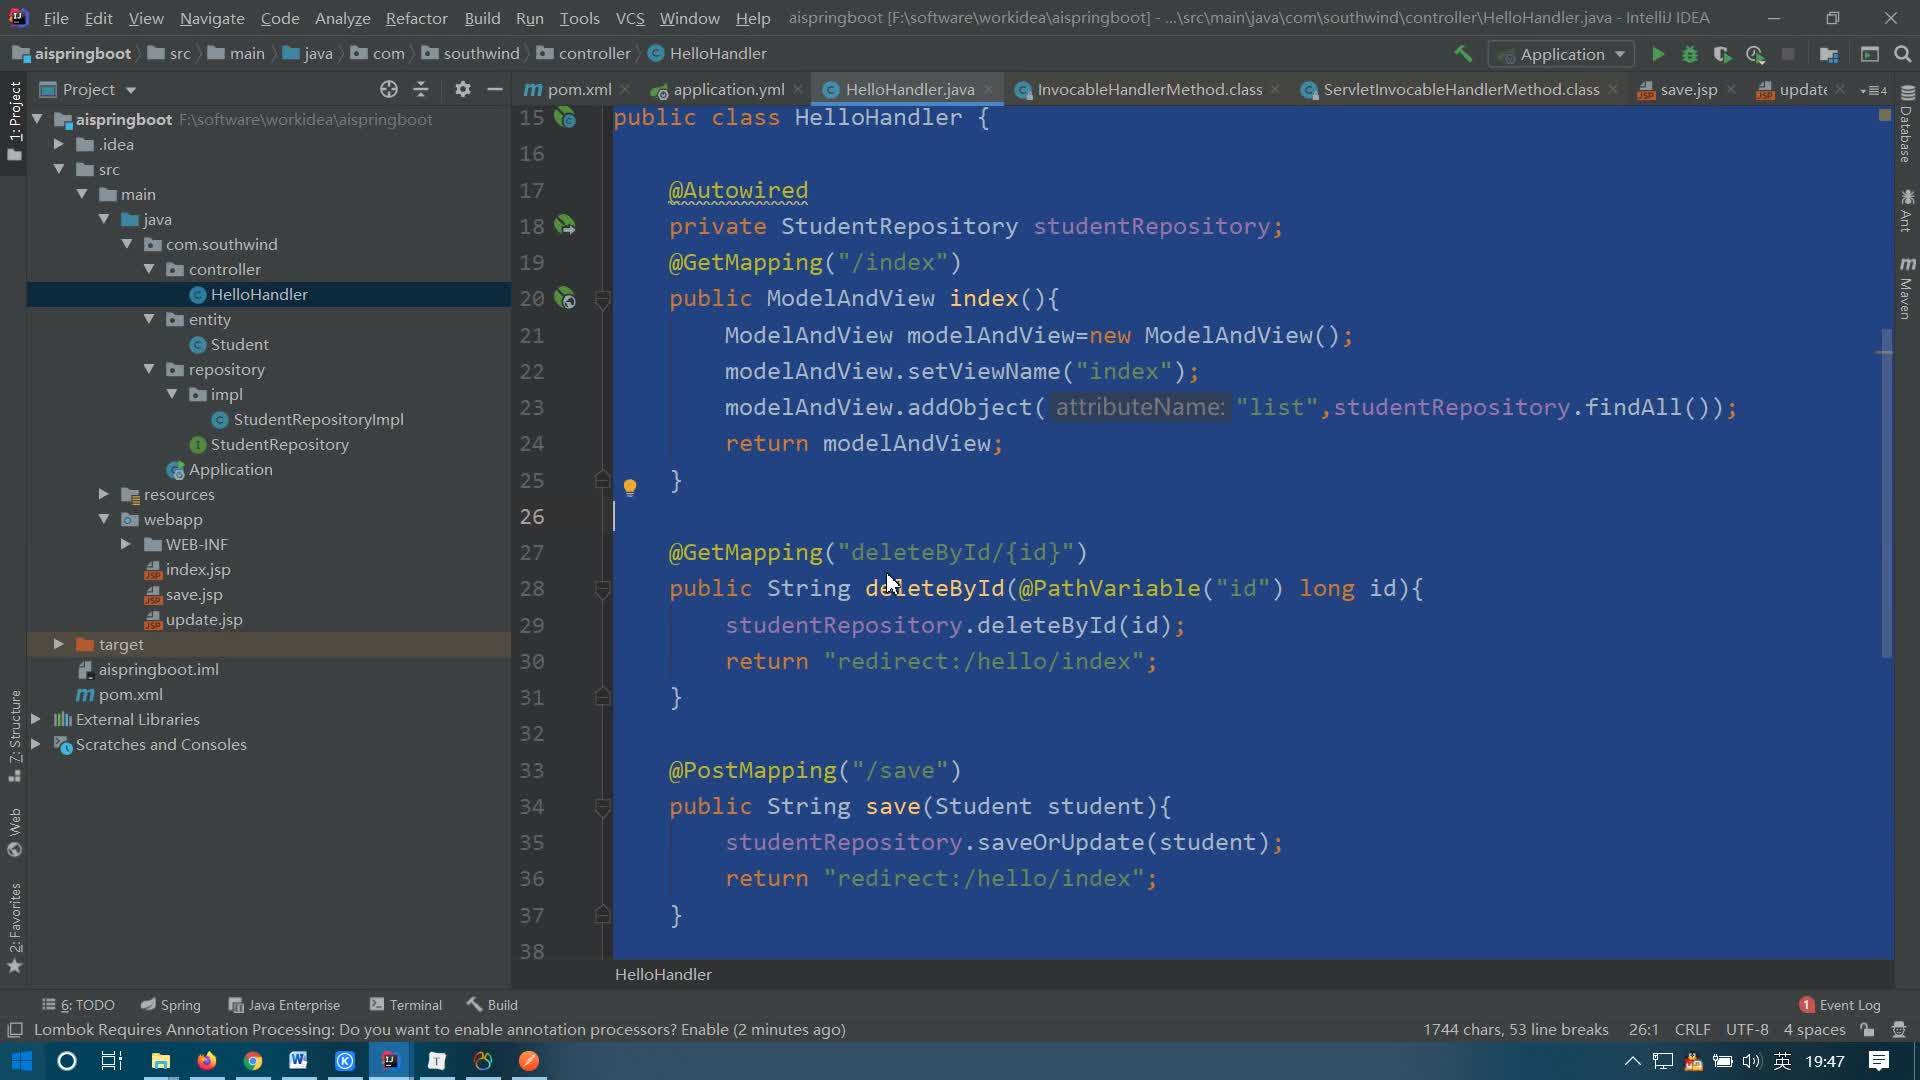Fold the save method at line 34

click(x=602, y=807)
